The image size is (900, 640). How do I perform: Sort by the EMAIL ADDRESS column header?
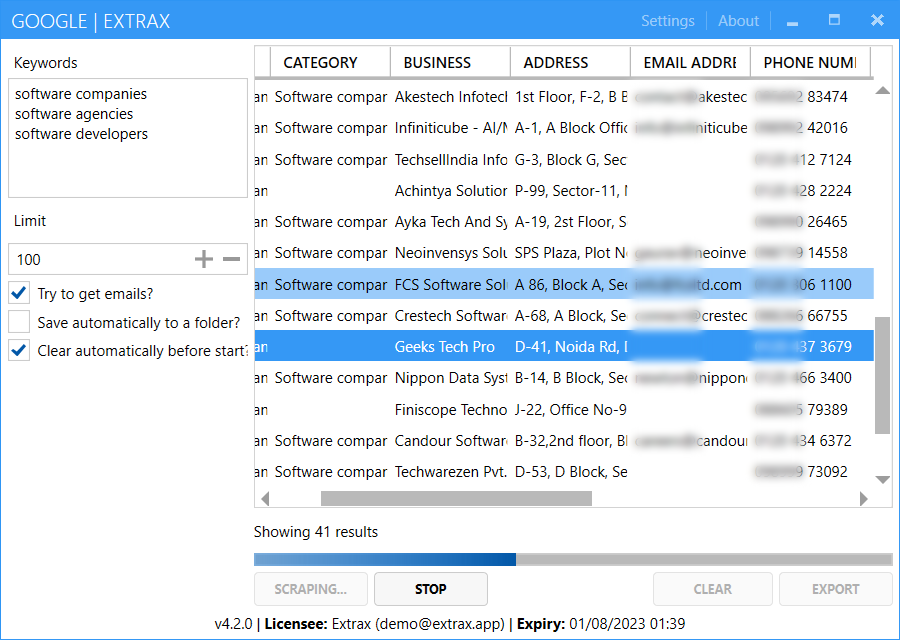tap(690, 62)
